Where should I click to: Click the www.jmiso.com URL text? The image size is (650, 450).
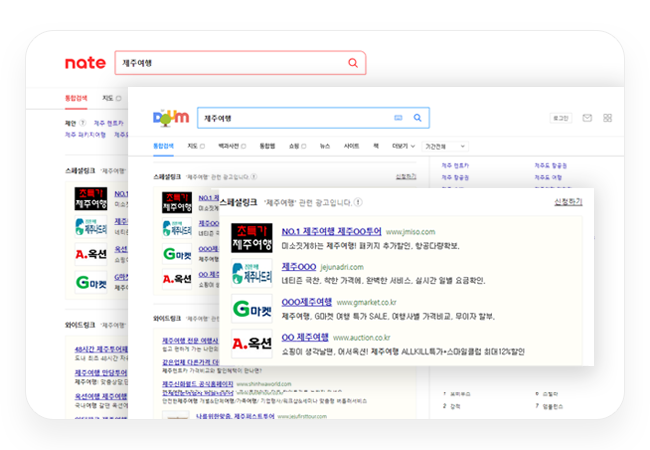click(410, 232)
